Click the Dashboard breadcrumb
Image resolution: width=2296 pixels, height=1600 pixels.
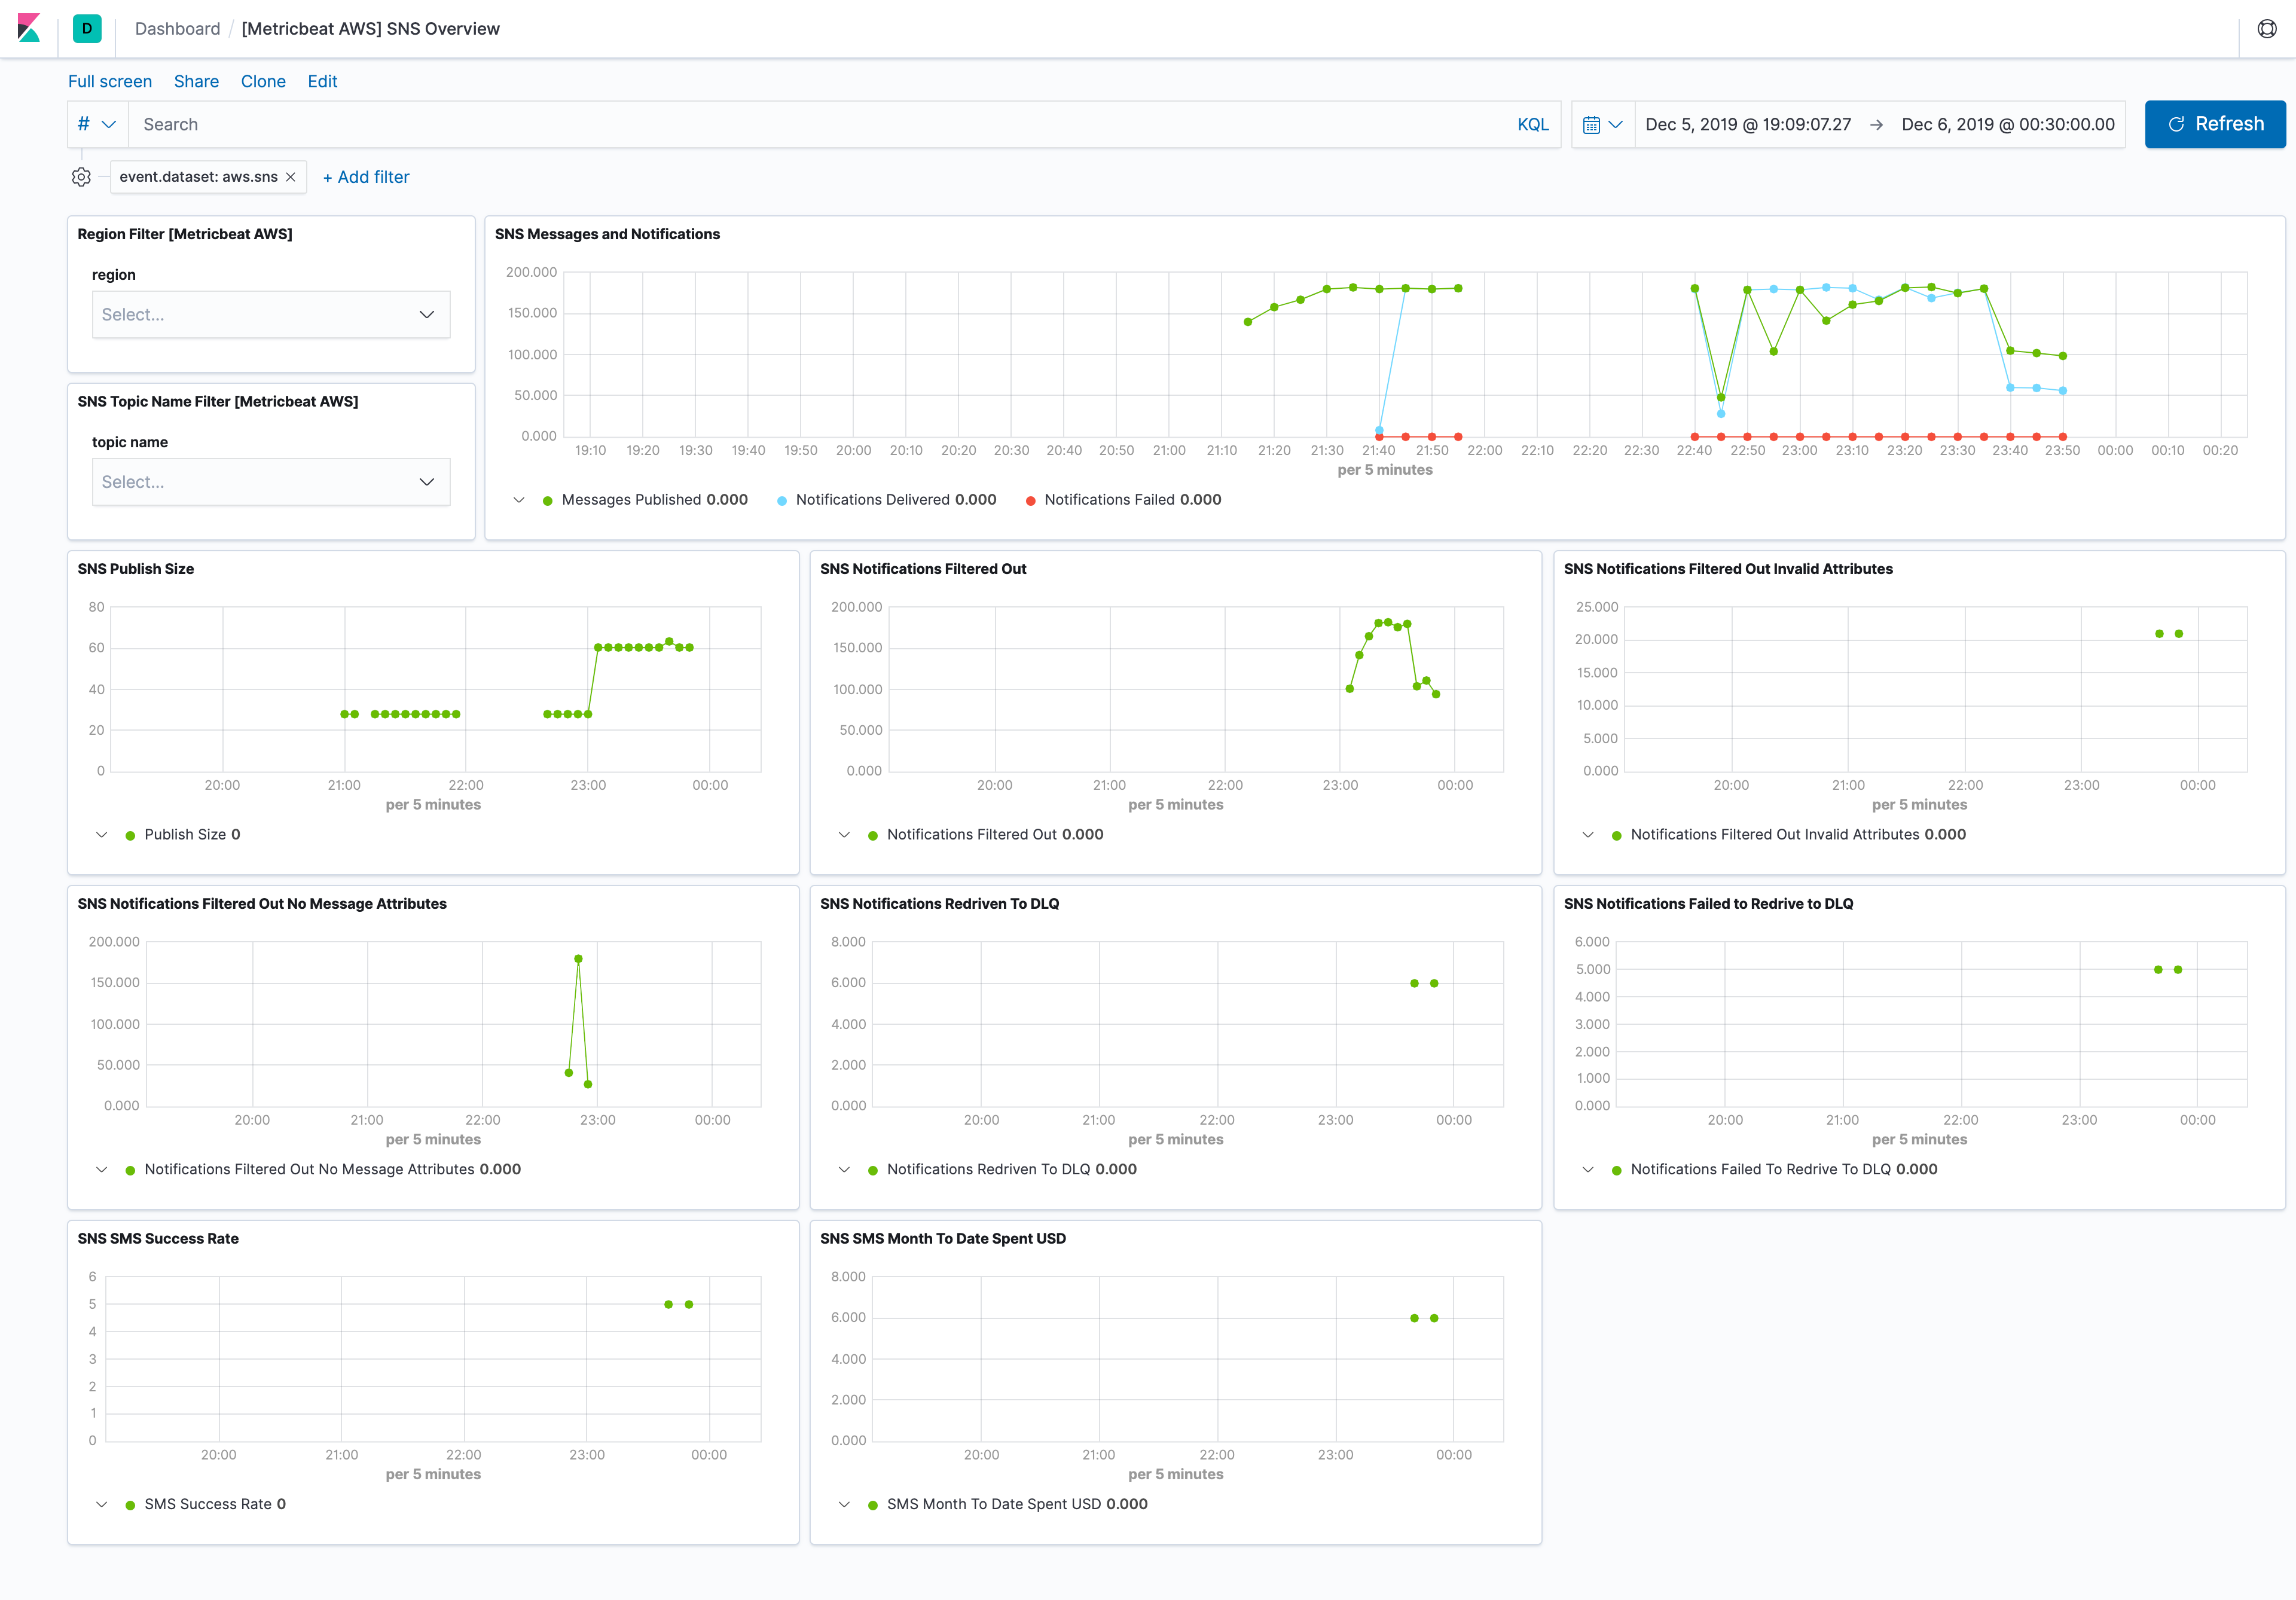[x=177, y=28]
